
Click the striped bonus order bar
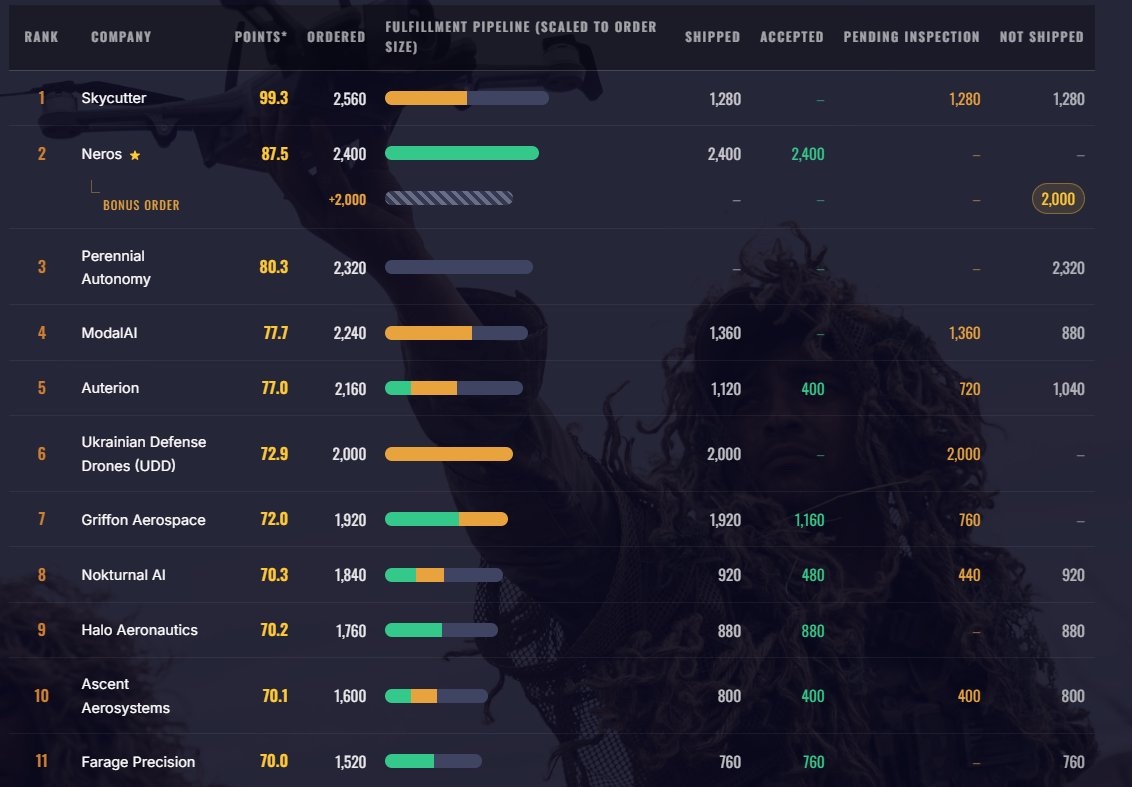click(x=449, y=198)
